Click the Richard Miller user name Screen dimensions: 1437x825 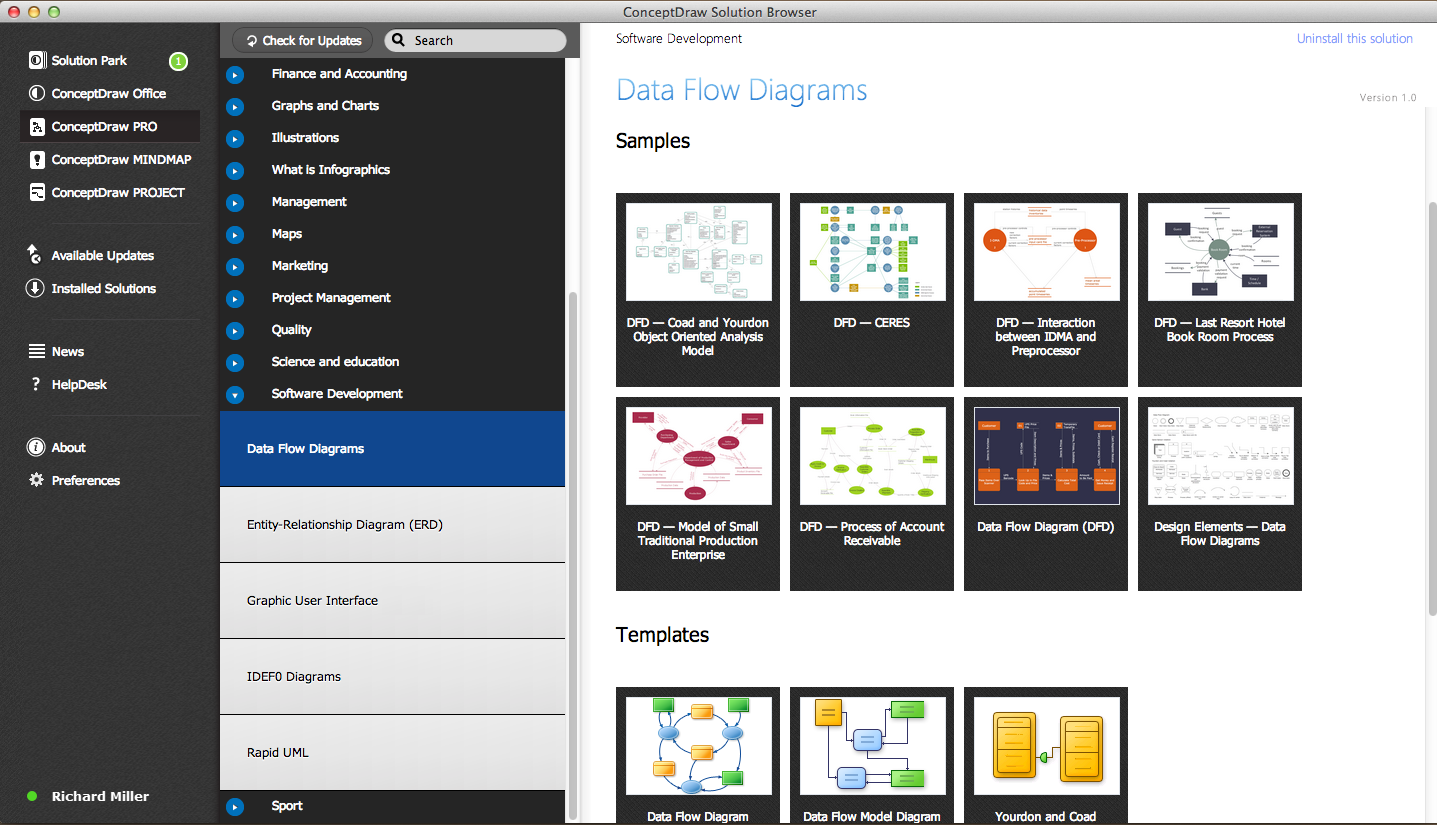[x=100, y=796]
